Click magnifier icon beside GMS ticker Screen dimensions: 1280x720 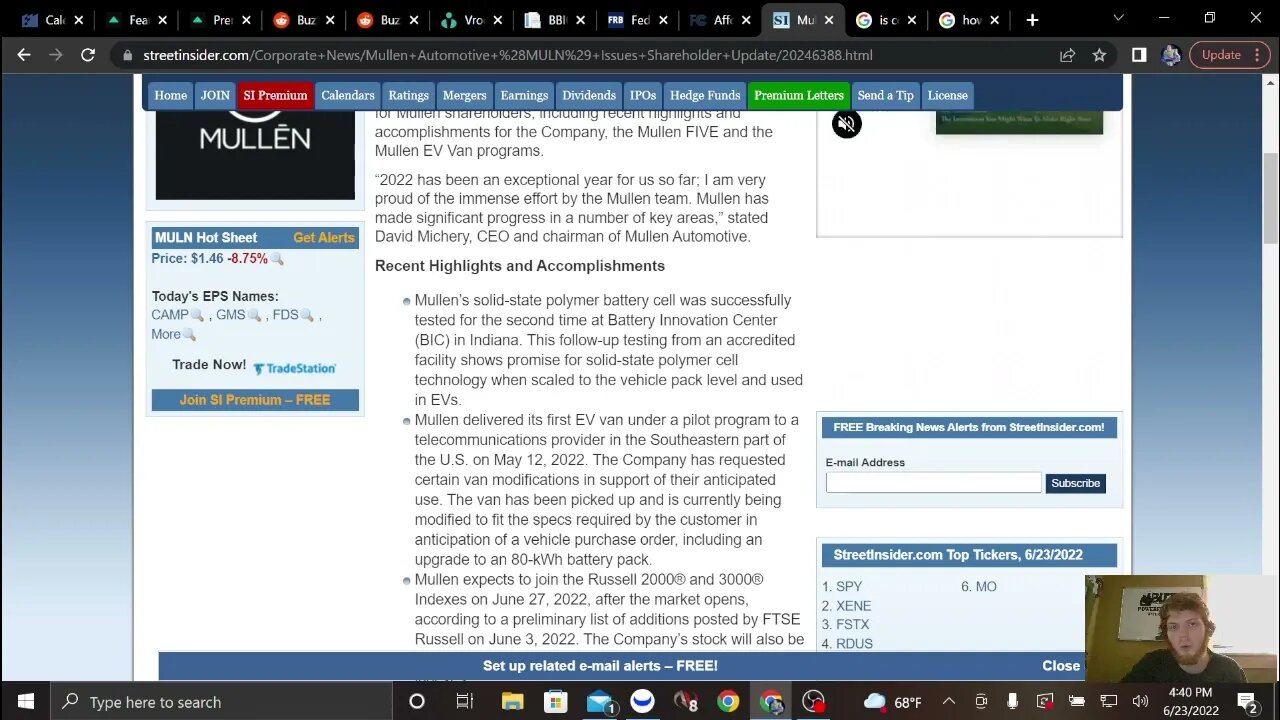click(x=255, y=315)
